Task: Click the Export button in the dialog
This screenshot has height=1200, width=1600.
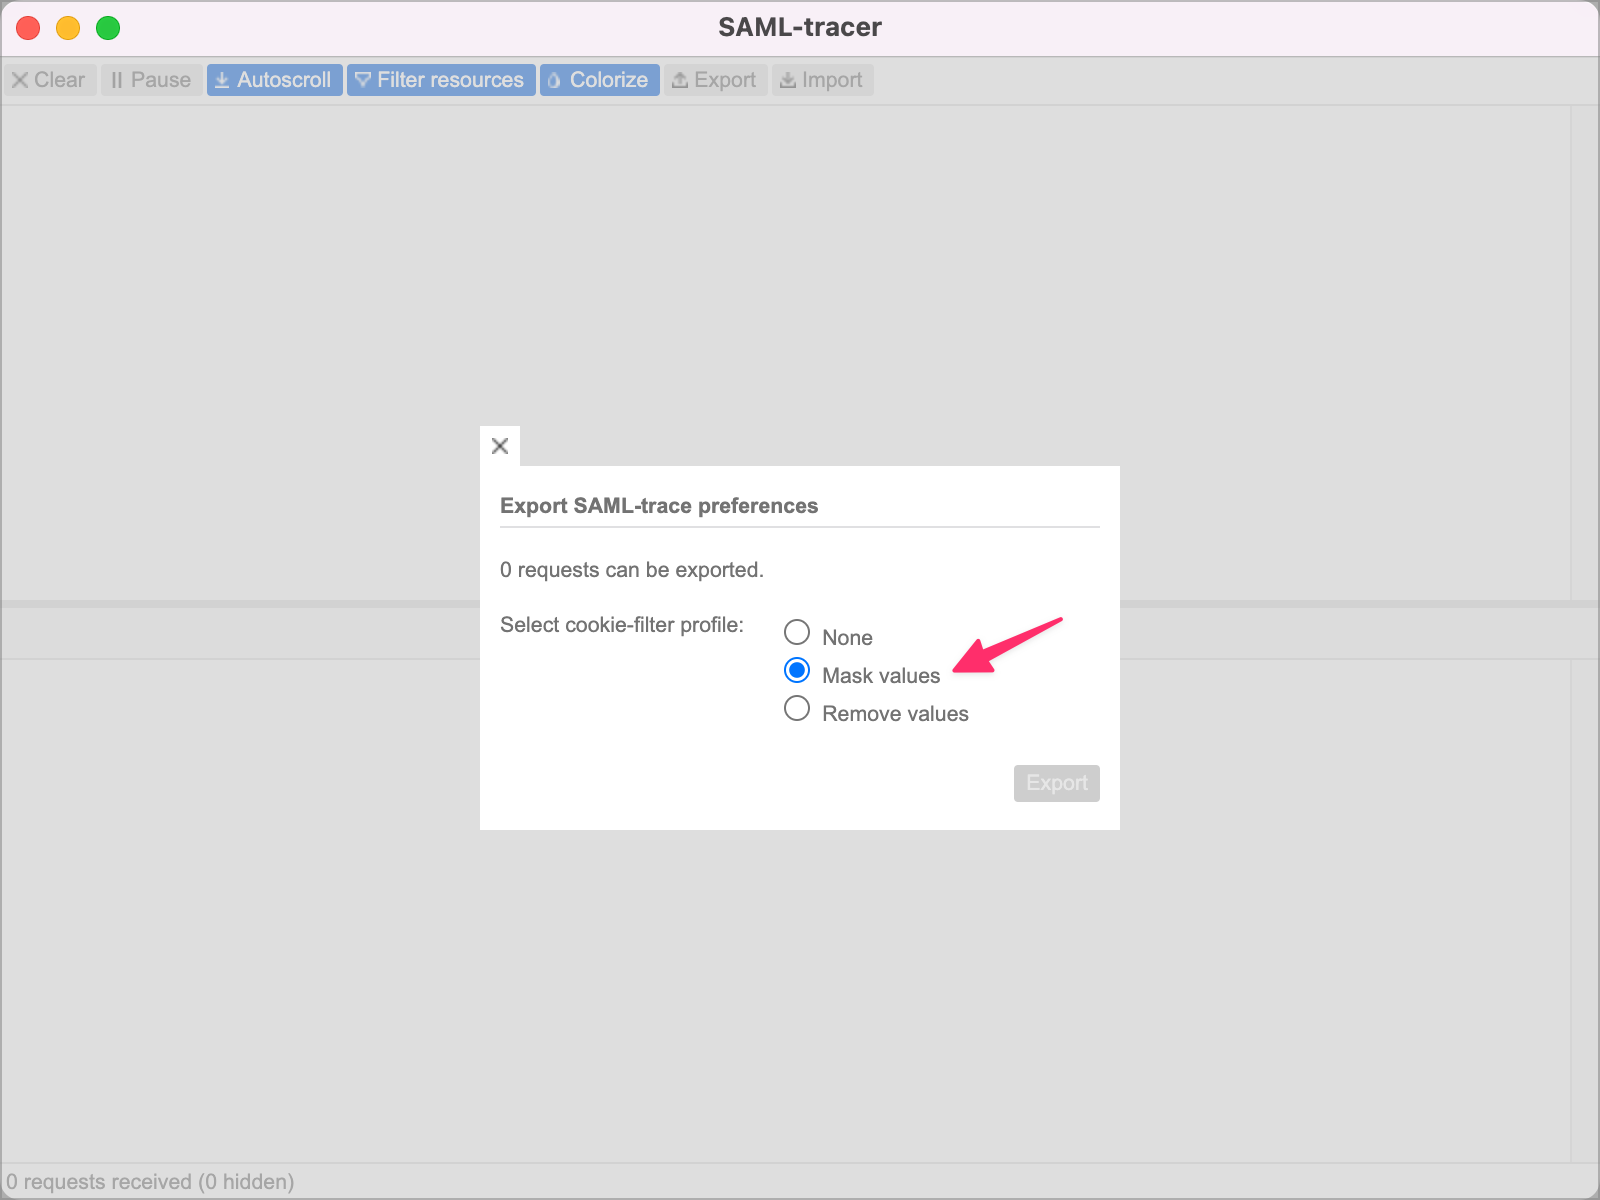Action: [x=1056, y=783]
